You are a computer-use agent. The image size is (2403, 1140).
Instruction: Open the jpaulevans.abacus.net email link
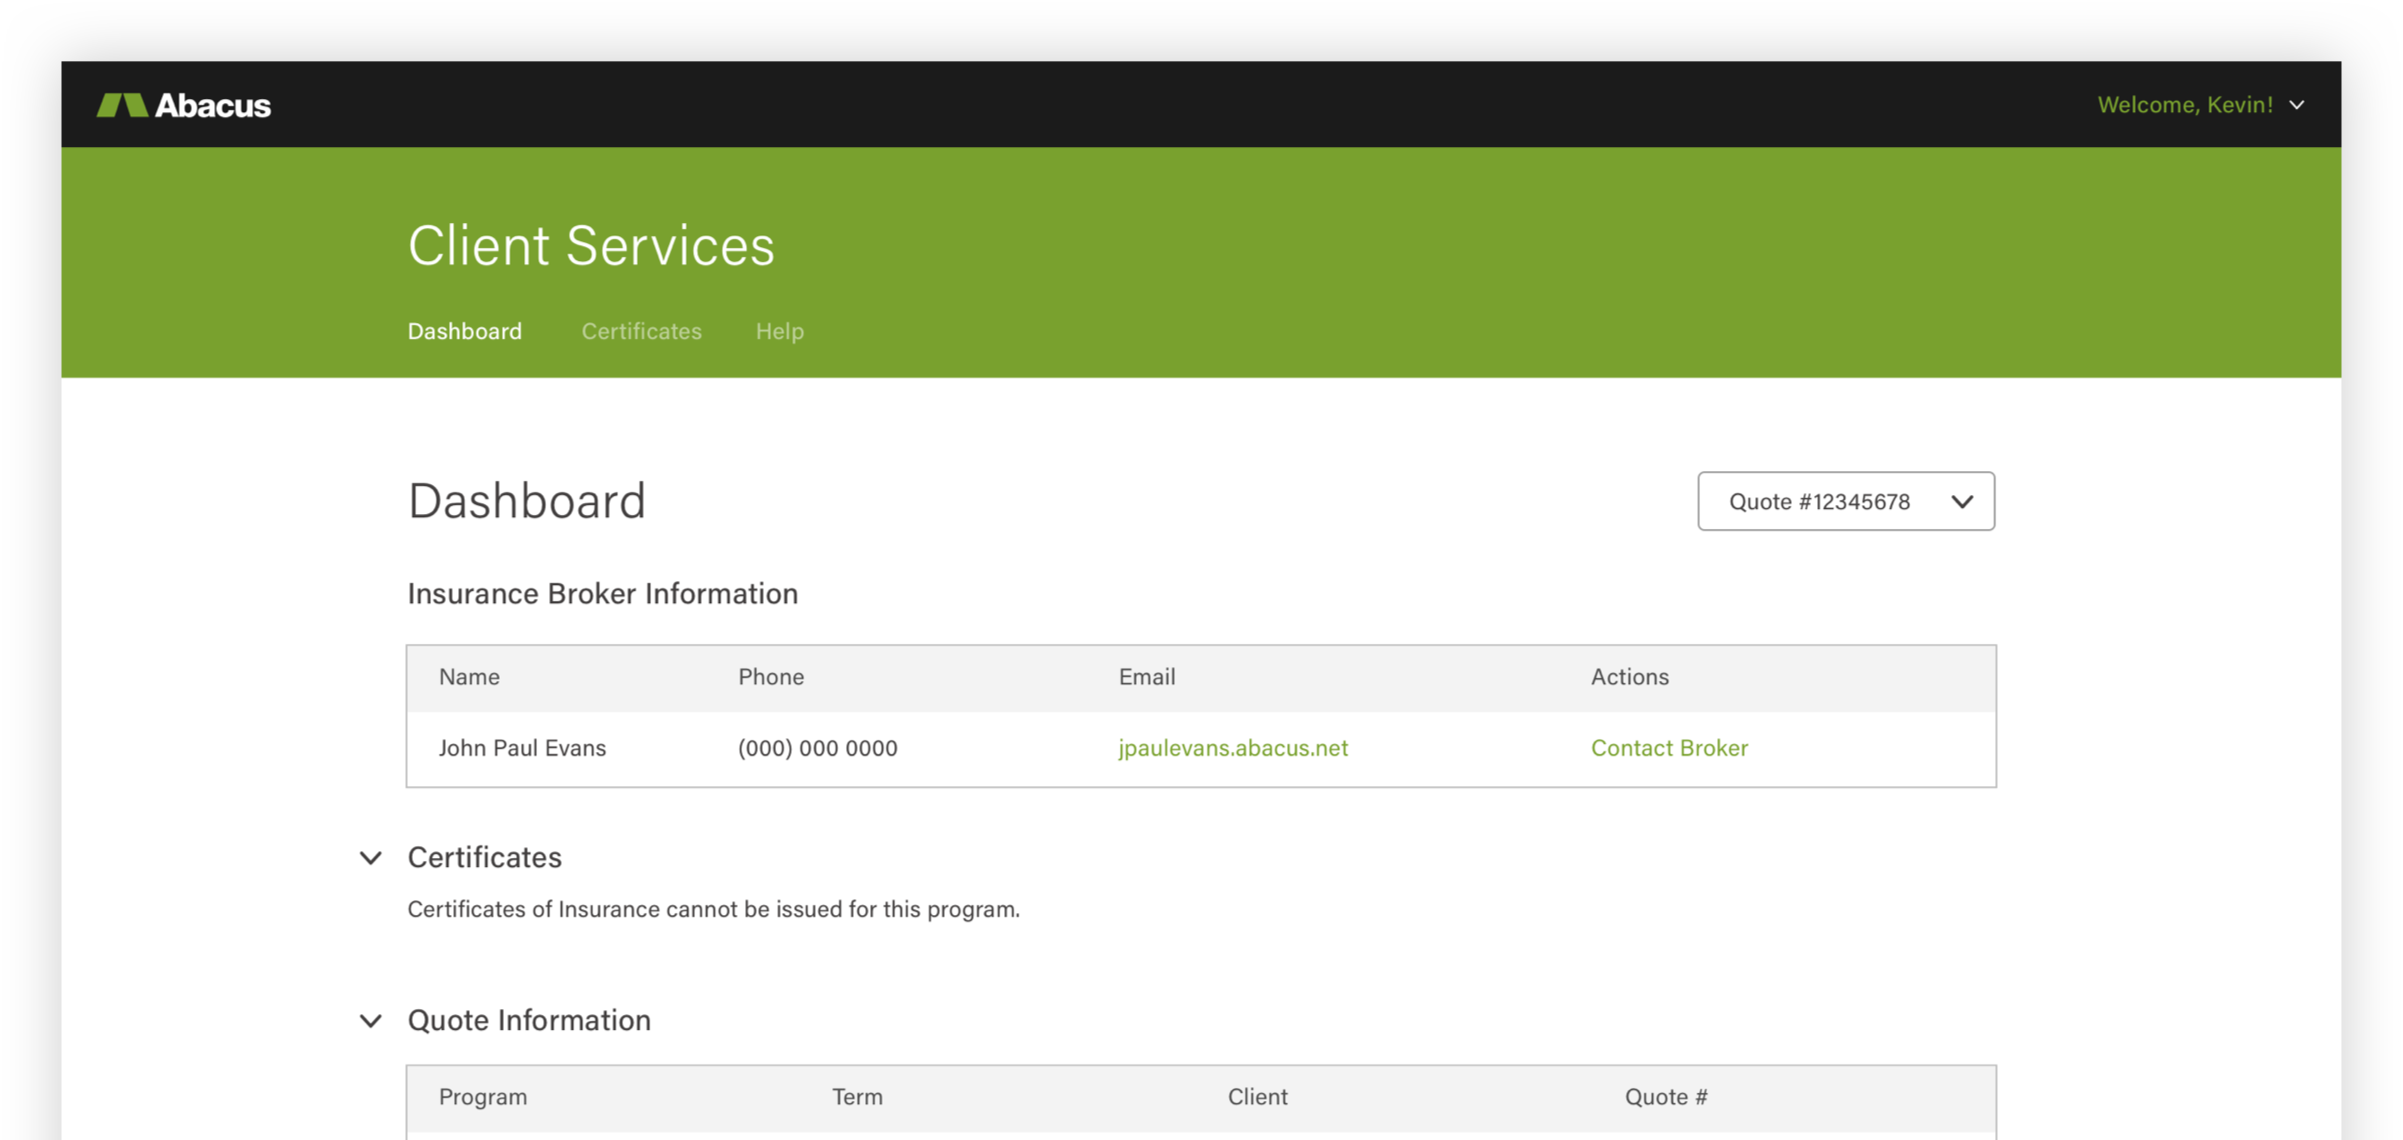pyautogui.click(x=1232, y=748)
